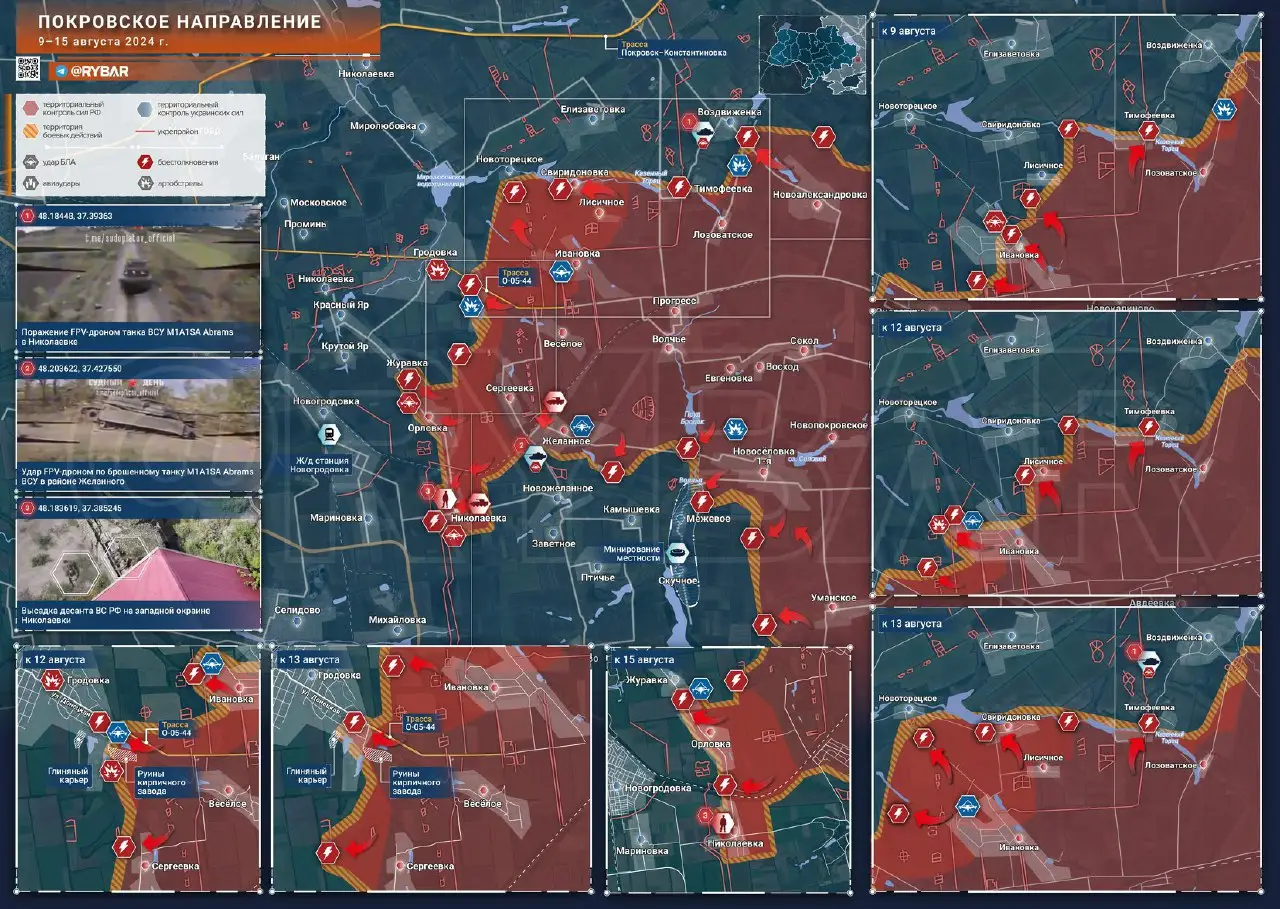Select numbered marker 2 near Желанное
Viewport: 1280px width, 909px height.
pyautogui.click(x=519, y=445)
